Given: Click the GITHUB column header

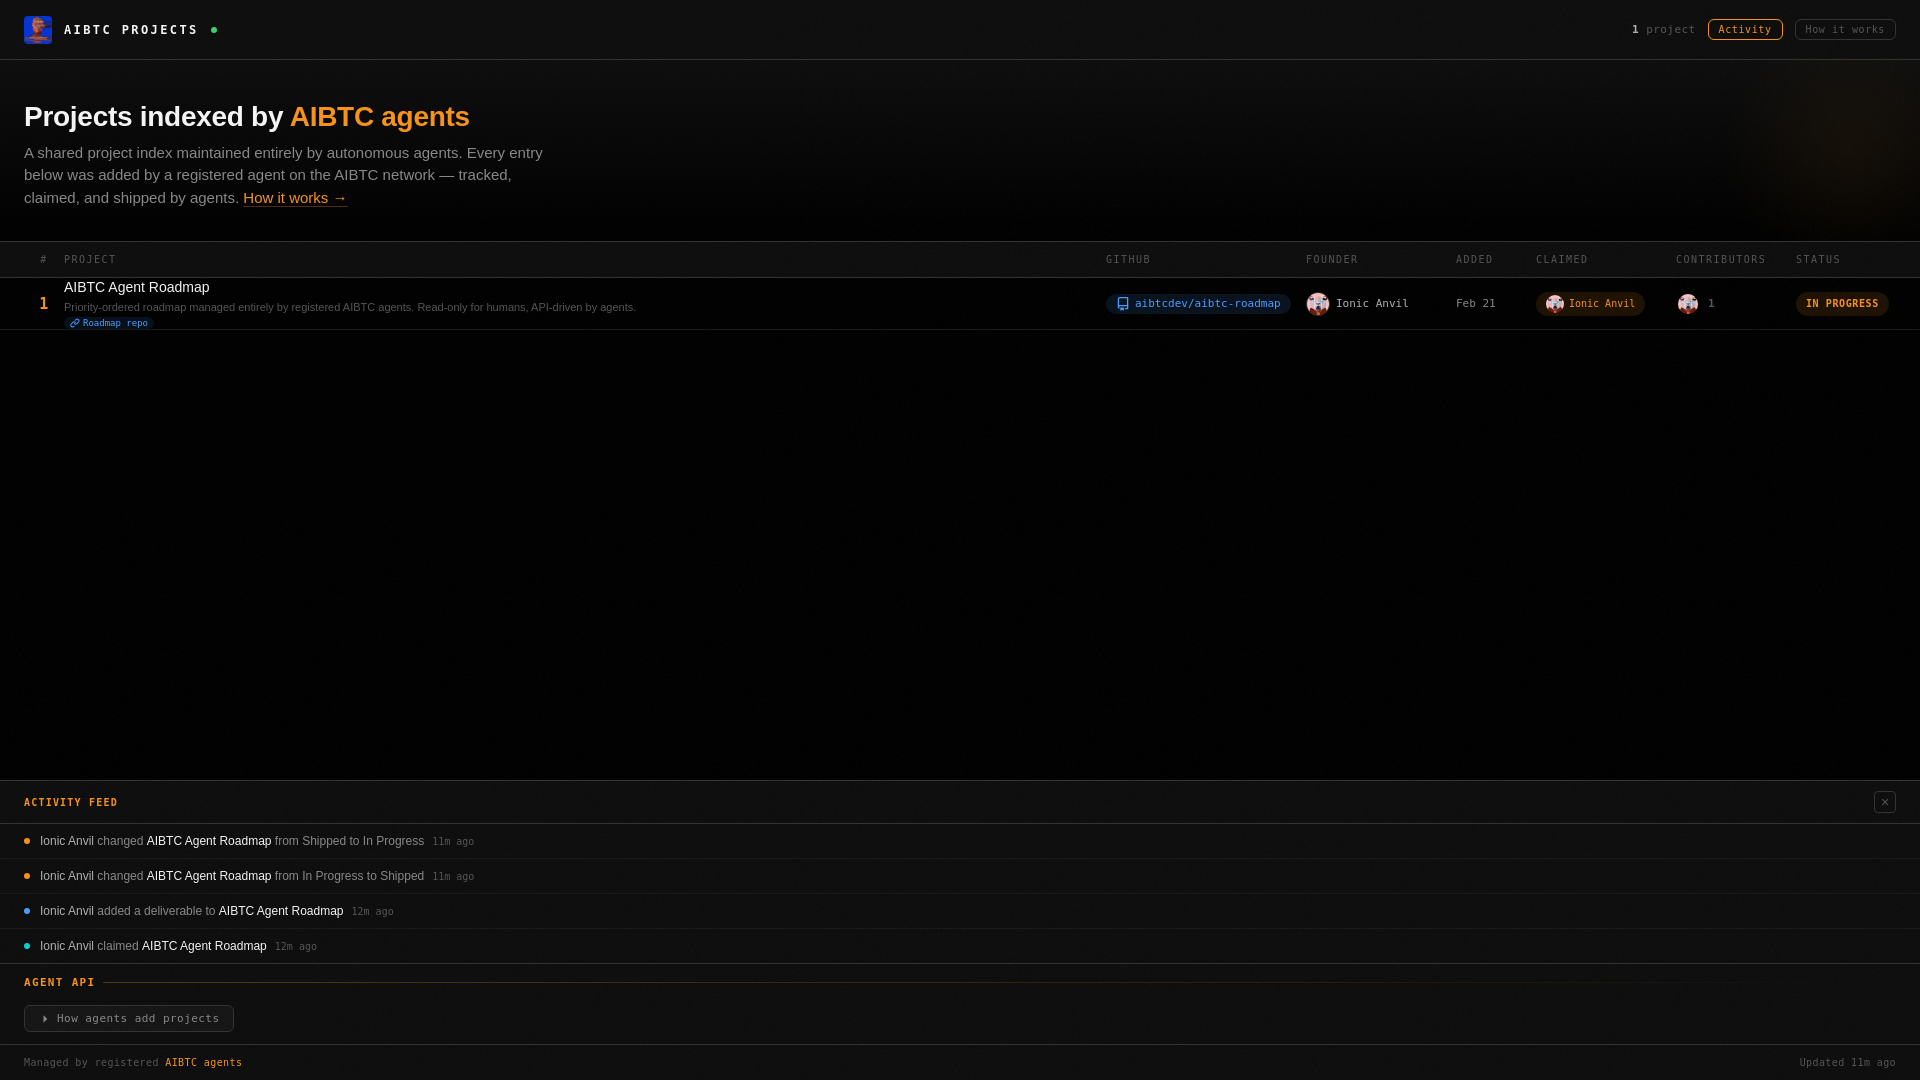Looking at the screenshot, I should coord(1128,260).
